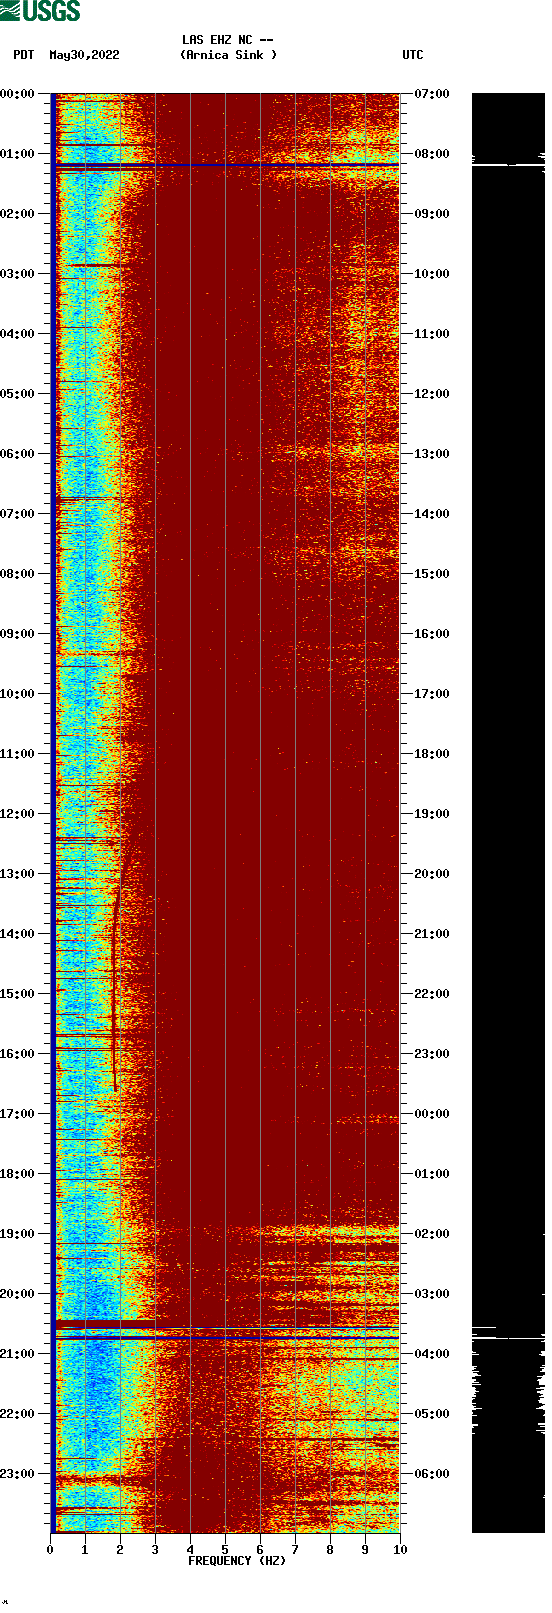The height and width of the screenshot is (1613, 552).
Task: Click the UTC timezone label
Action: coord(413,55)
